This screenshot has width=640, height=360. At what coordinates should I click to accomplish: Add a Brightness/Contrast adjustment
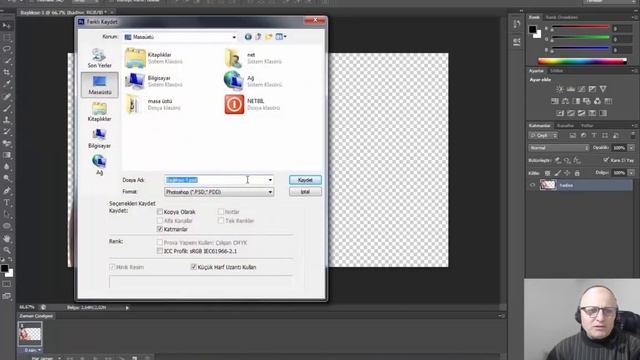coord(560,89)
